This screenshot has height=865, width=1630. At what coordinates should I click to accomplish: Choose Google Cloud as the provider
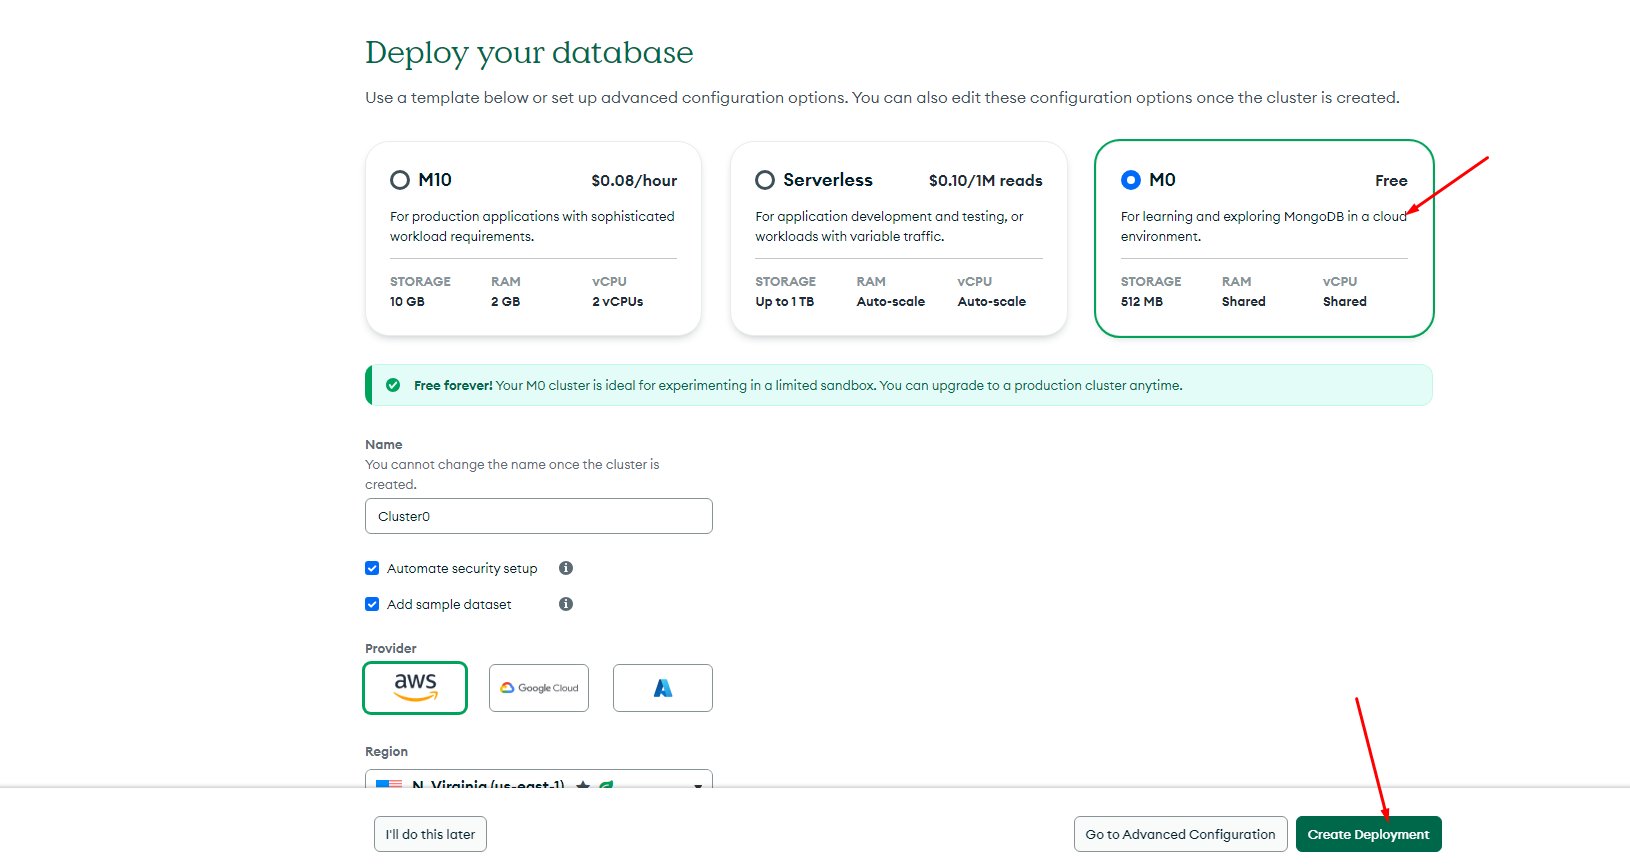click(539, 688)
